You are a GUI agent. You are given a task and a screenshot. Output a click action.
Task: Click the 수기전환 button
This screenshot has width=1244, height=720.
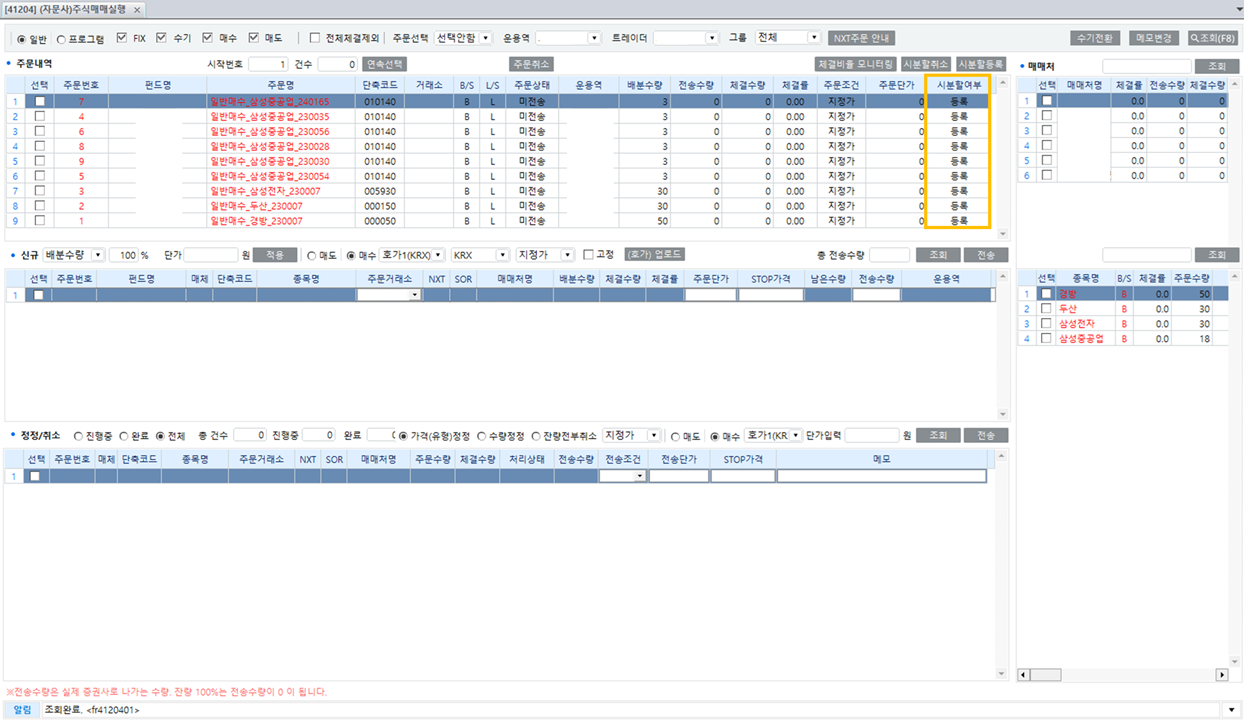[1095, 38]
